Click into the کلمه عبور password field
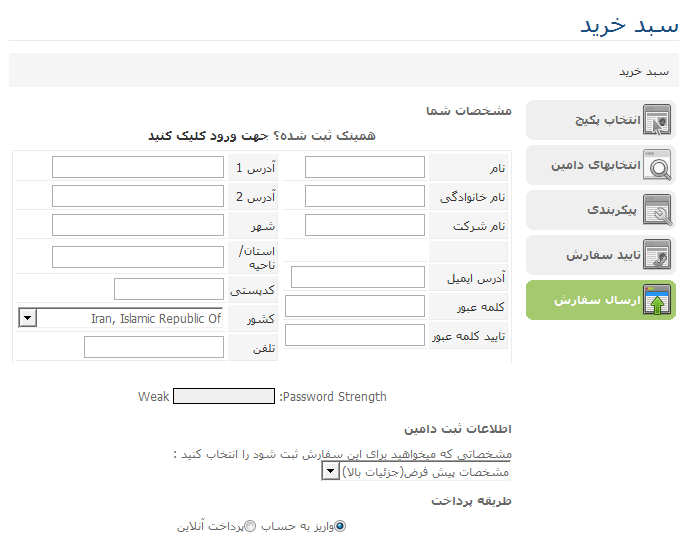This screenshot has height=542, width=686. (355, 306)
